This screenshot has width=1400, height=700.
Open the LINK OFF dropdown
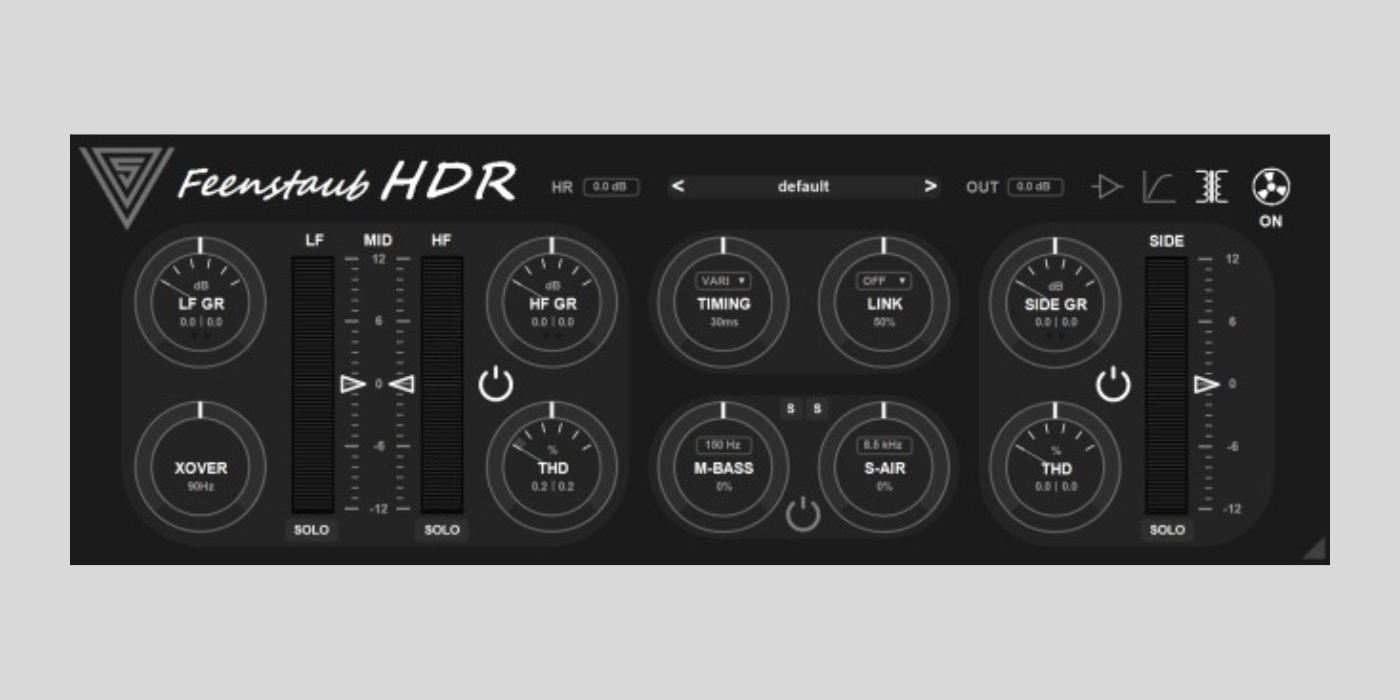[x=884, y=281]
